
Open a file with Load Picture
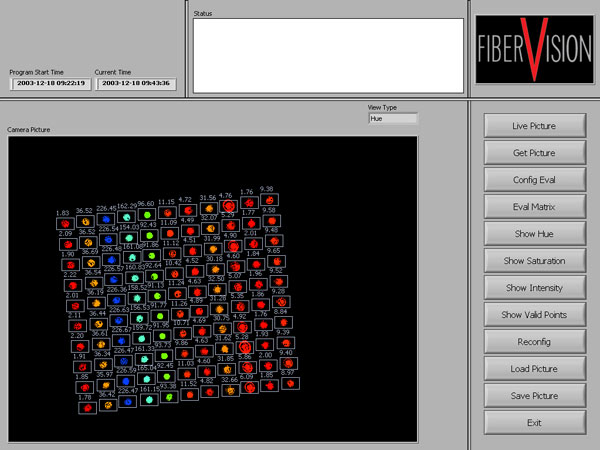[533, 369]
